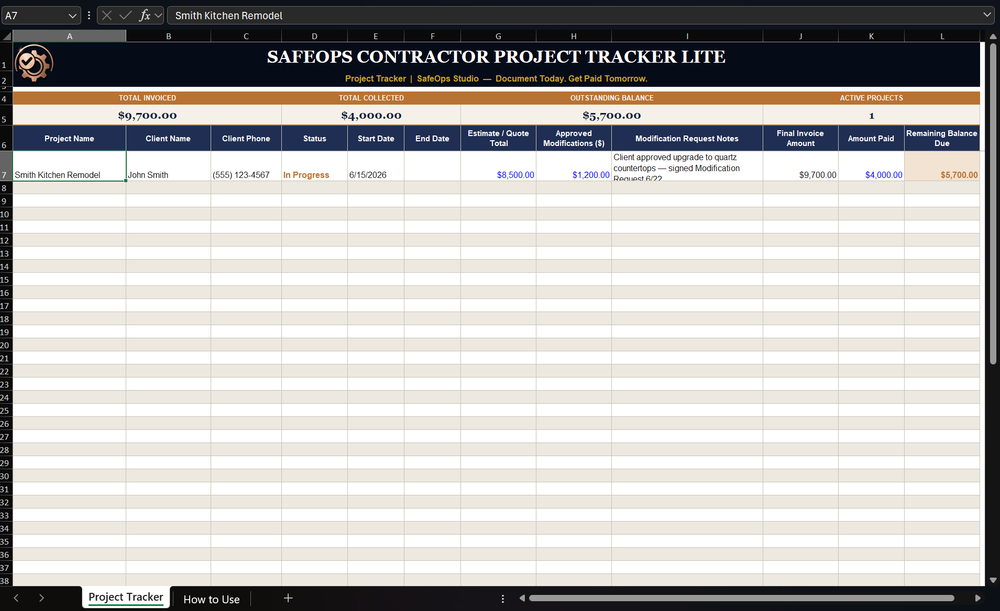Select the Active Projects value 1
Viewport: 1000px width, 611px height.
[871, 115]
